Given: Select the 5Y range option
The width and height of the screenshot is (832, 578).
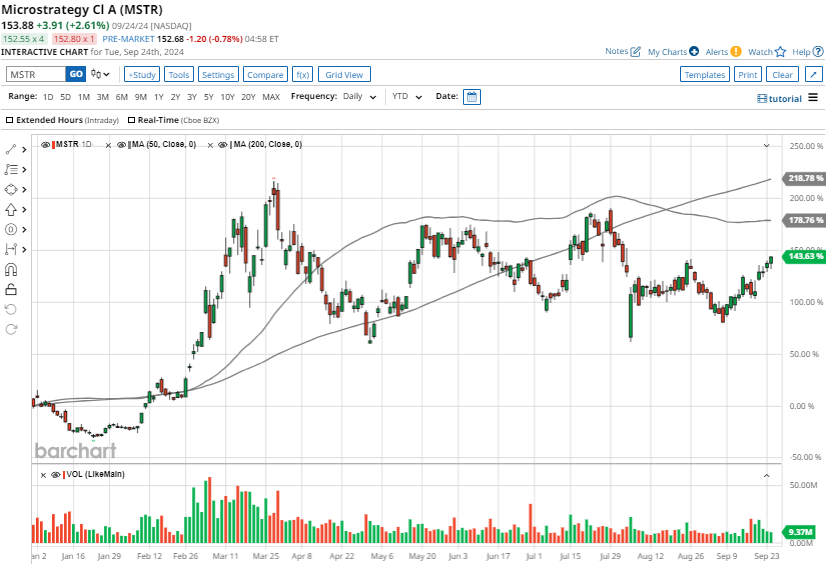Looking at the screenshot, I should pos(208,97).
